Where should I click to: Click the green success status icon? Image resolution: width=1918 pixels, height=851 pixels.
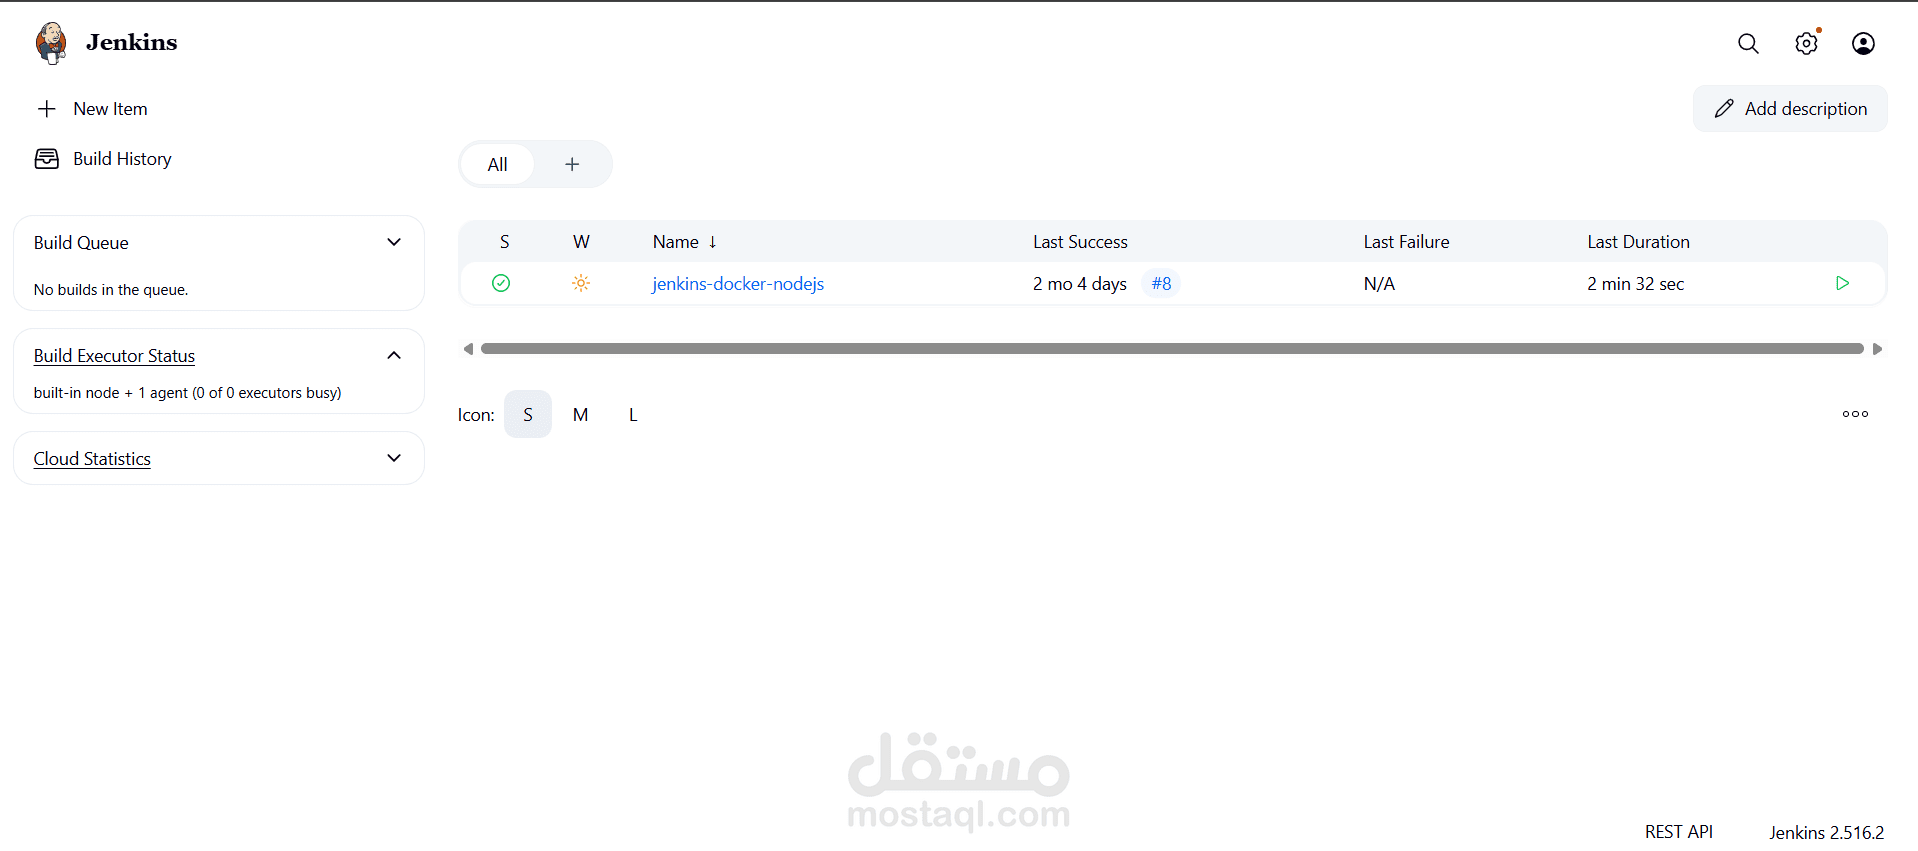(x=501, y=283)
